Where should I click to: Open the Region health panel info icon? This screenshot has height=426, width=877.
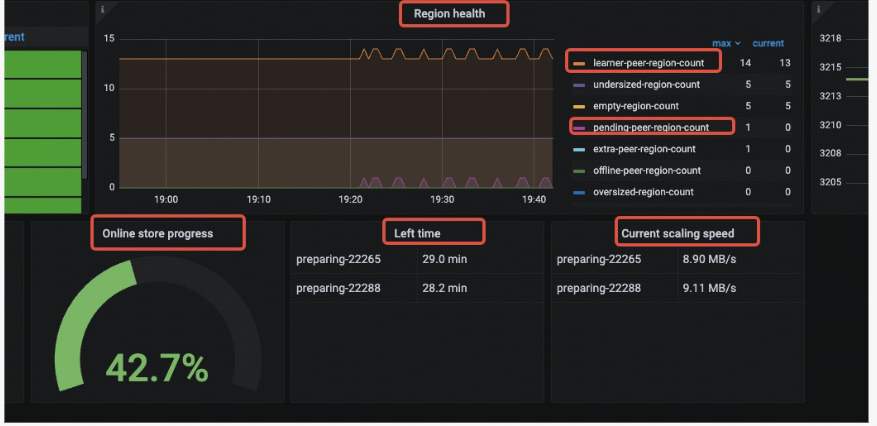tap(102, 9)
